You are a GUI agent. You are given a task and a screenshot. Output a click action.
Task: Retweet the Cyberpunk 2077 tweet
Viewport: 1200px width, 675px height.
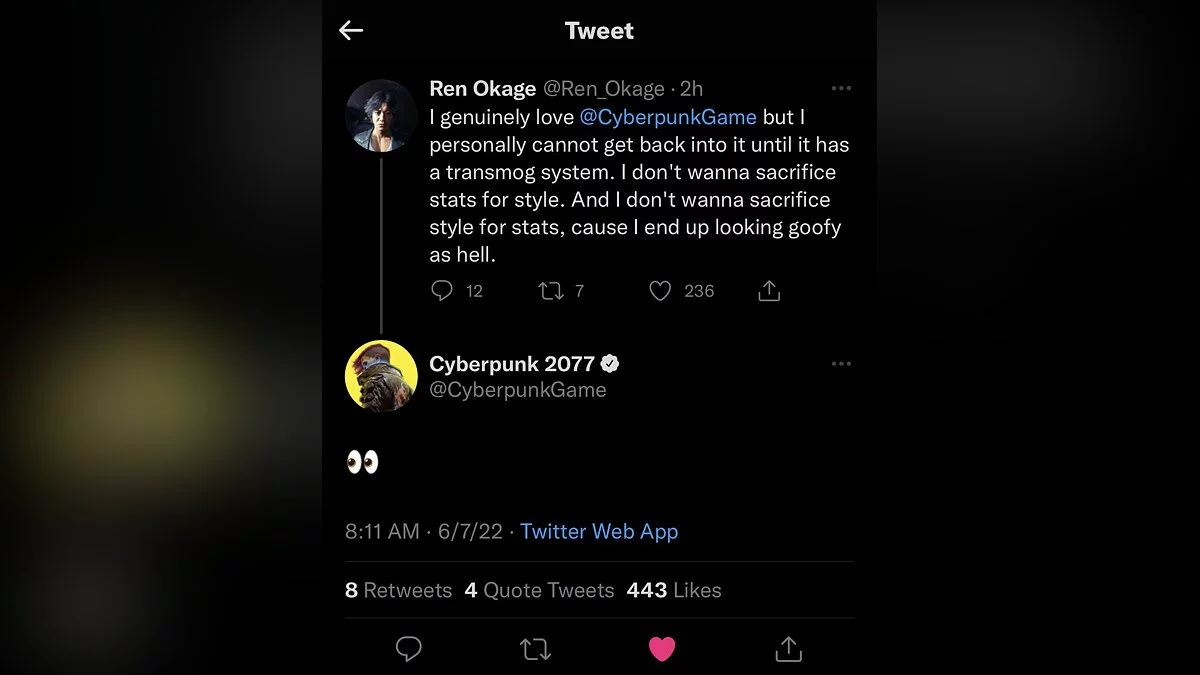pyautogui.click(x=536, y=649)
